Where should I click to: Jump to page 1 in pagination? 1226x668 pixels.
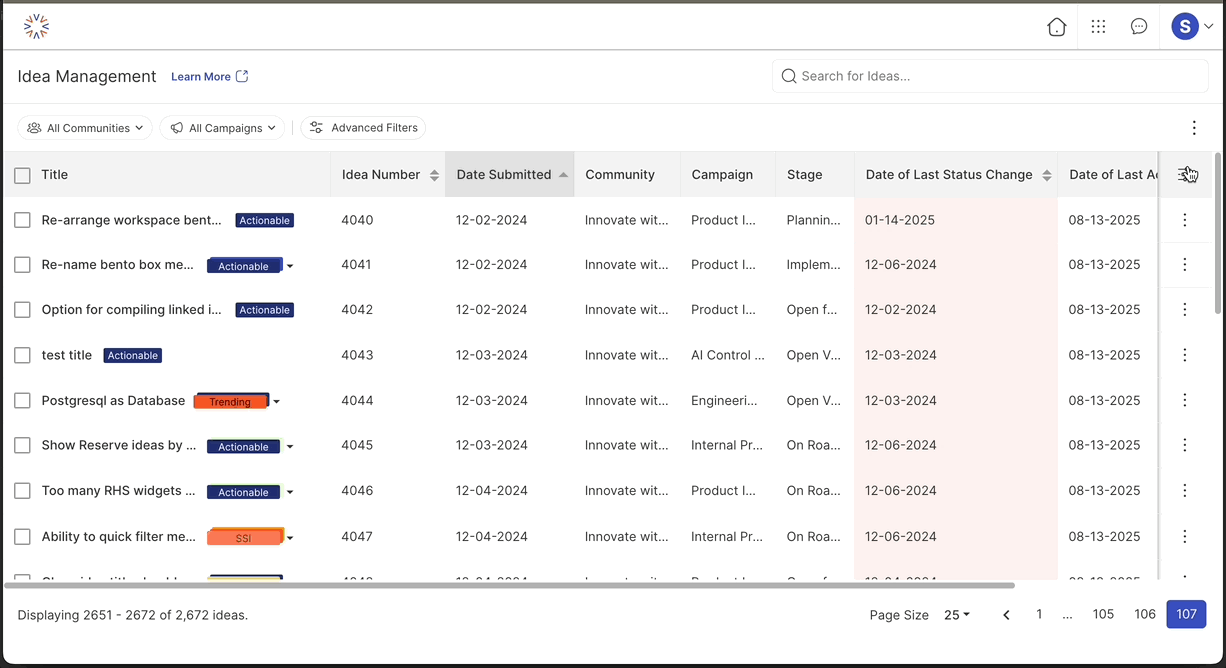[1039, 614]
